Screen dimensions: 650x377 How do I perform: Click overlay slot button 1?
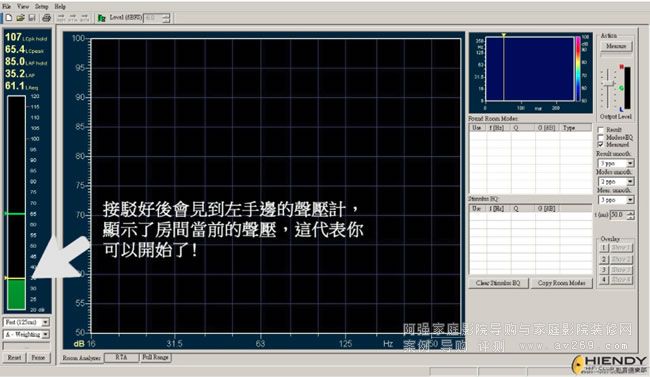[604, 248]
